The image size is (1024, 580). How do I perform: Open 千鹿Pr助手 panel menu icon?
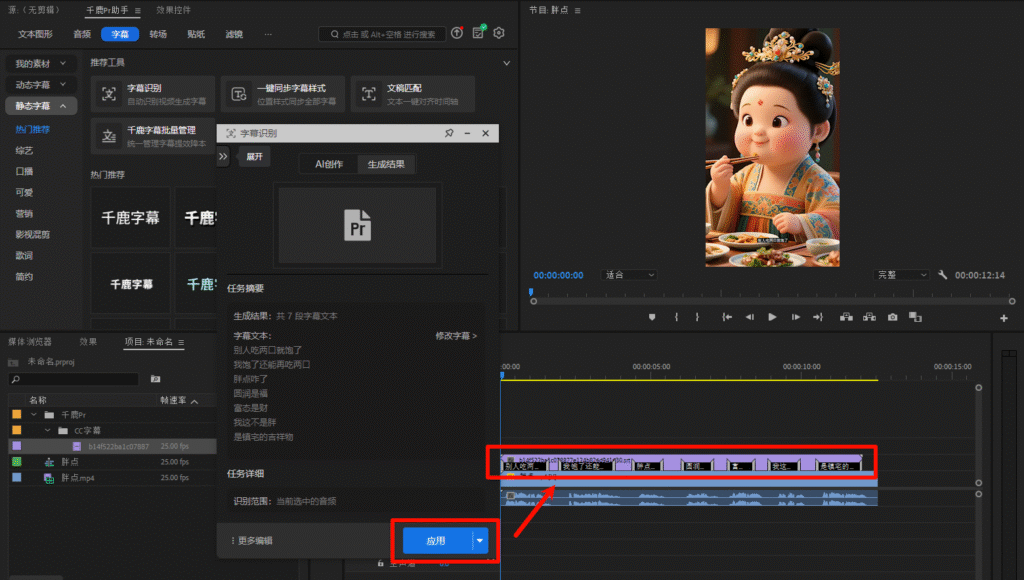(x=138, y=10)
